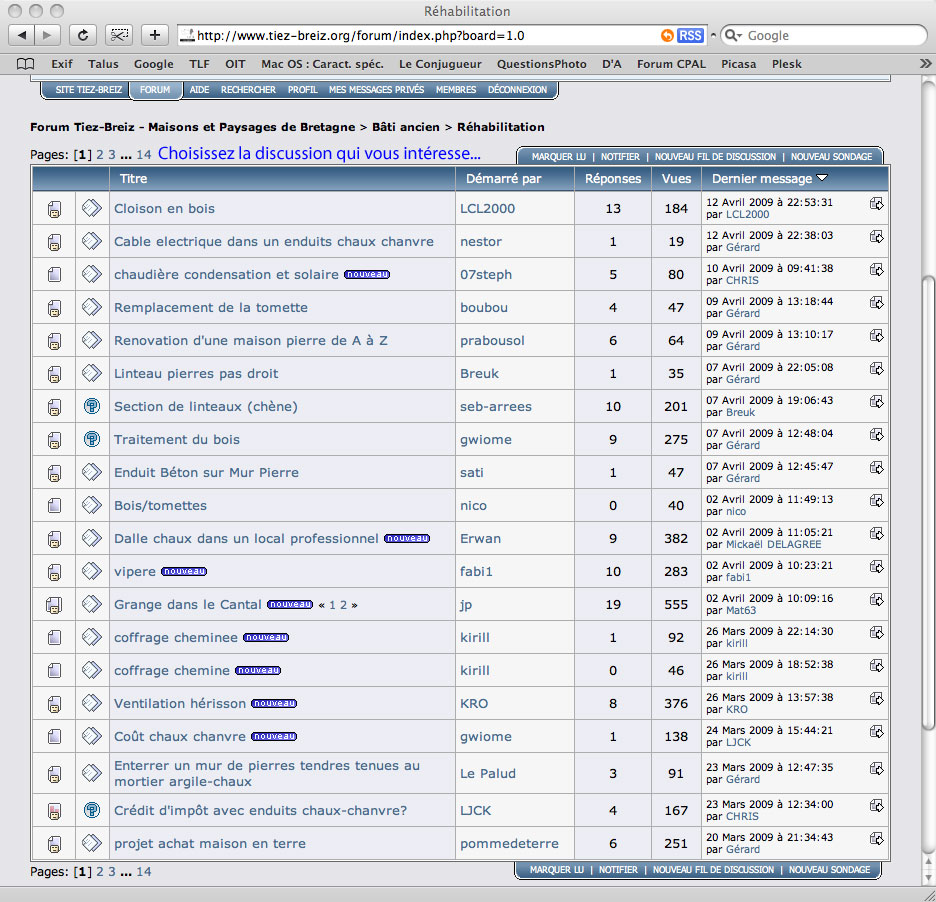Viewport: 936px width, 902px height.
Task: Open the thread Remplacement de la tomette
Action: (x=211, y=307)
